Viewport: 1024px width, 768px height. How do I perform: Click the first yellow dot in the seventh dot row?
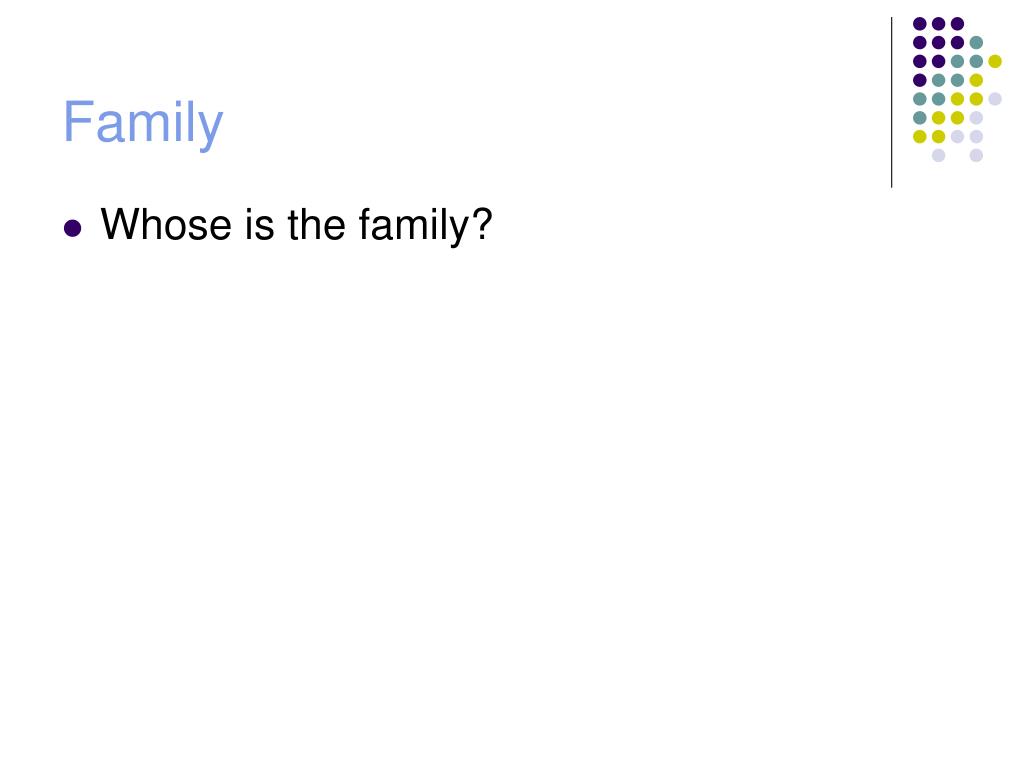[920, 136]
